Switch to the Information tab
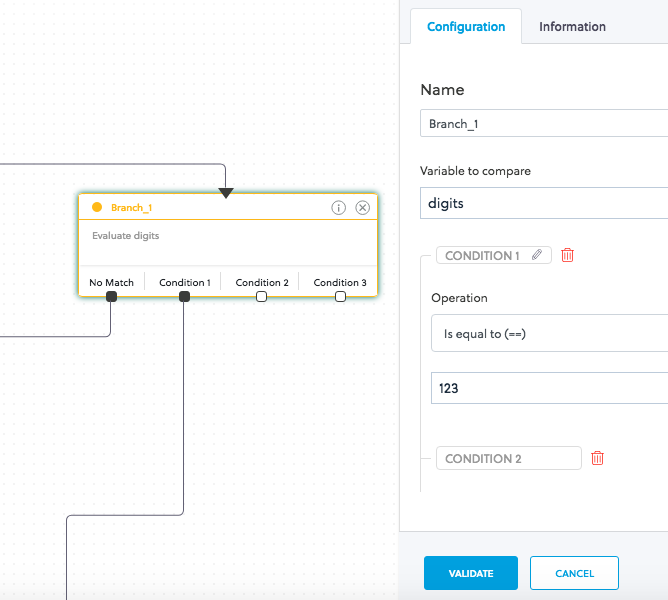The width and height of the screenshot is (668, 600). (x=572, y=27)
